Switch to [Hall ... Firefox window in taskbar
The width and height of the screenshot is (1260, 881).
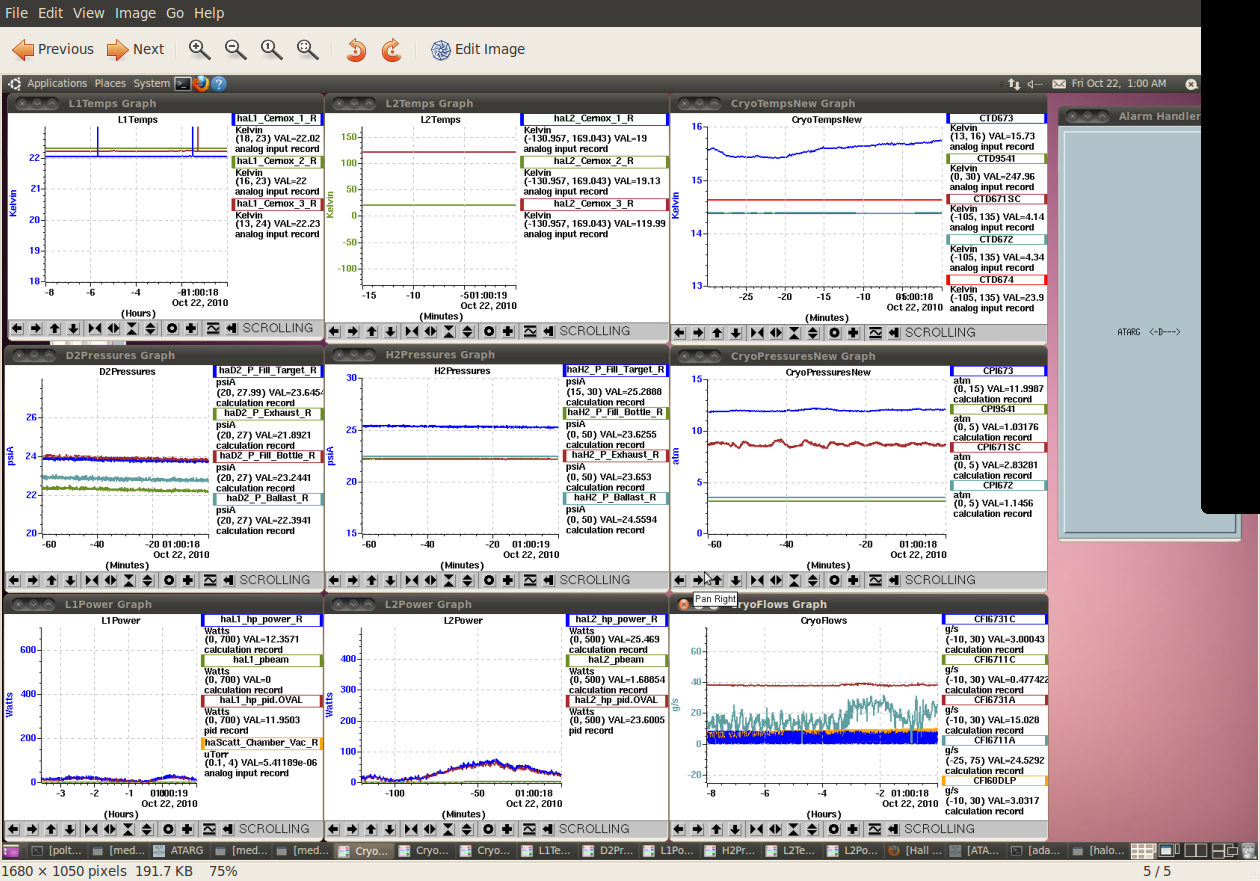[914, 851]
